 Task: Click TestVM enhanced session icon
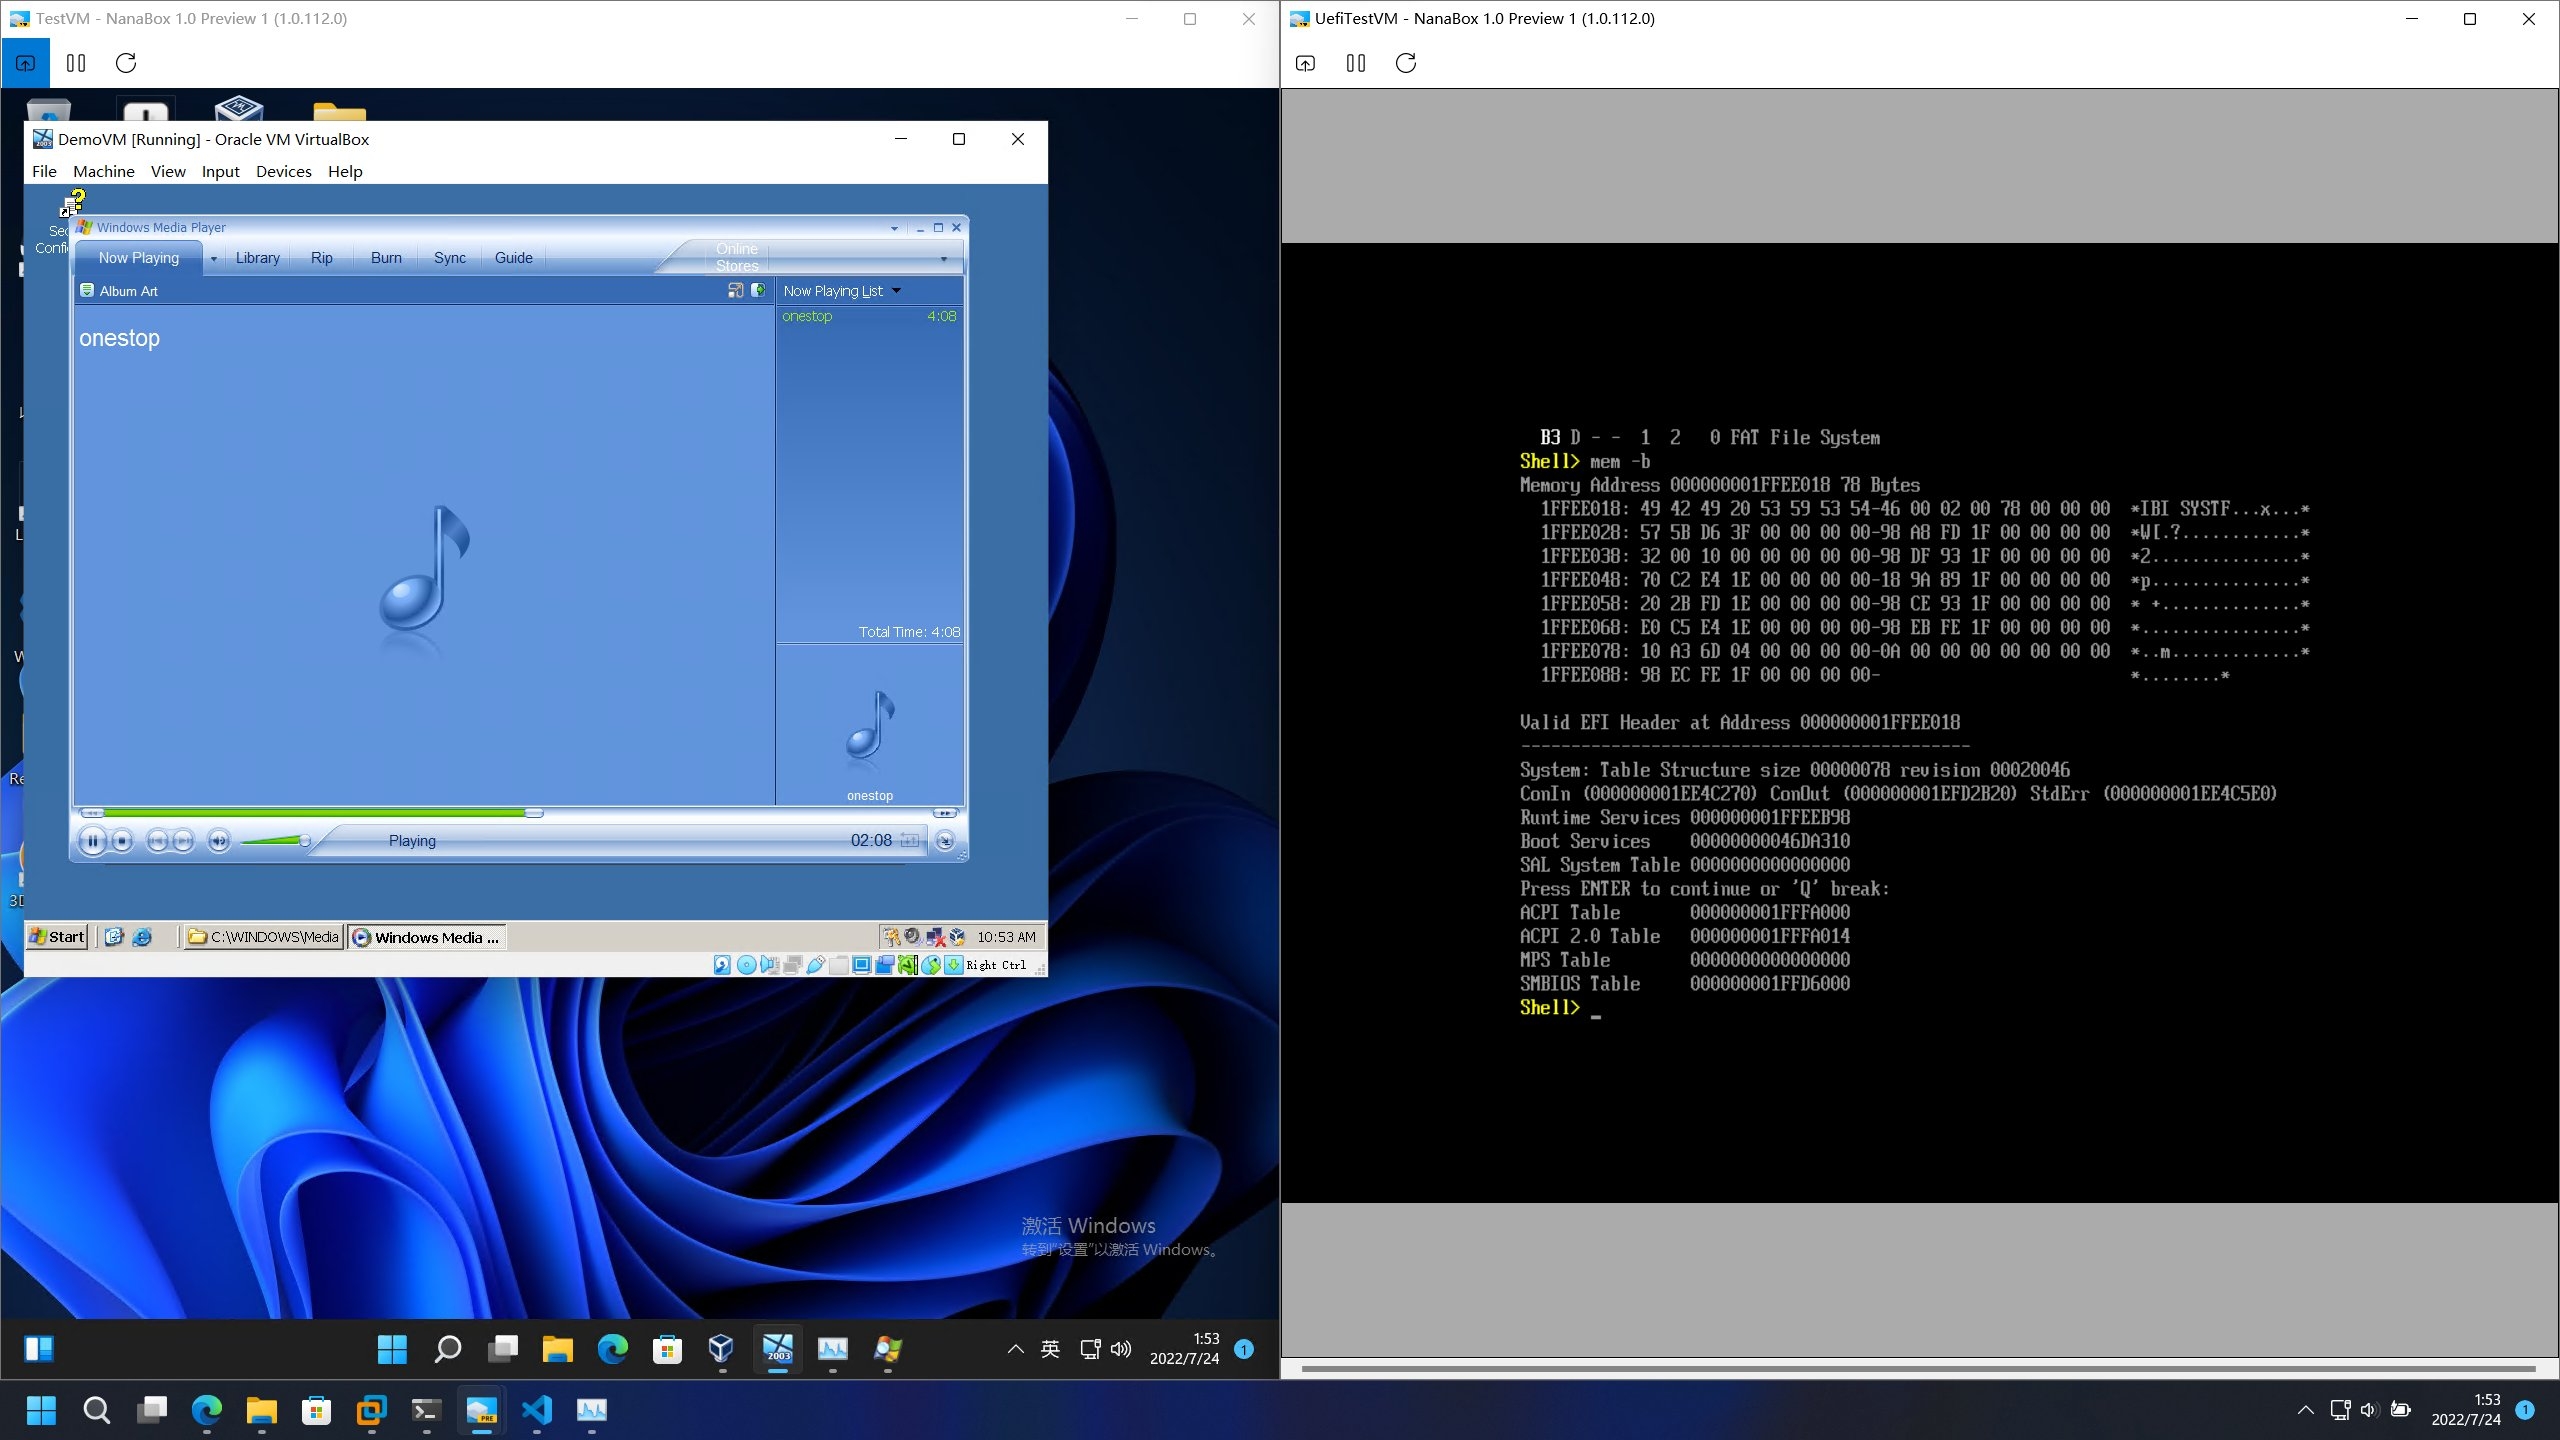click(25, 63)
